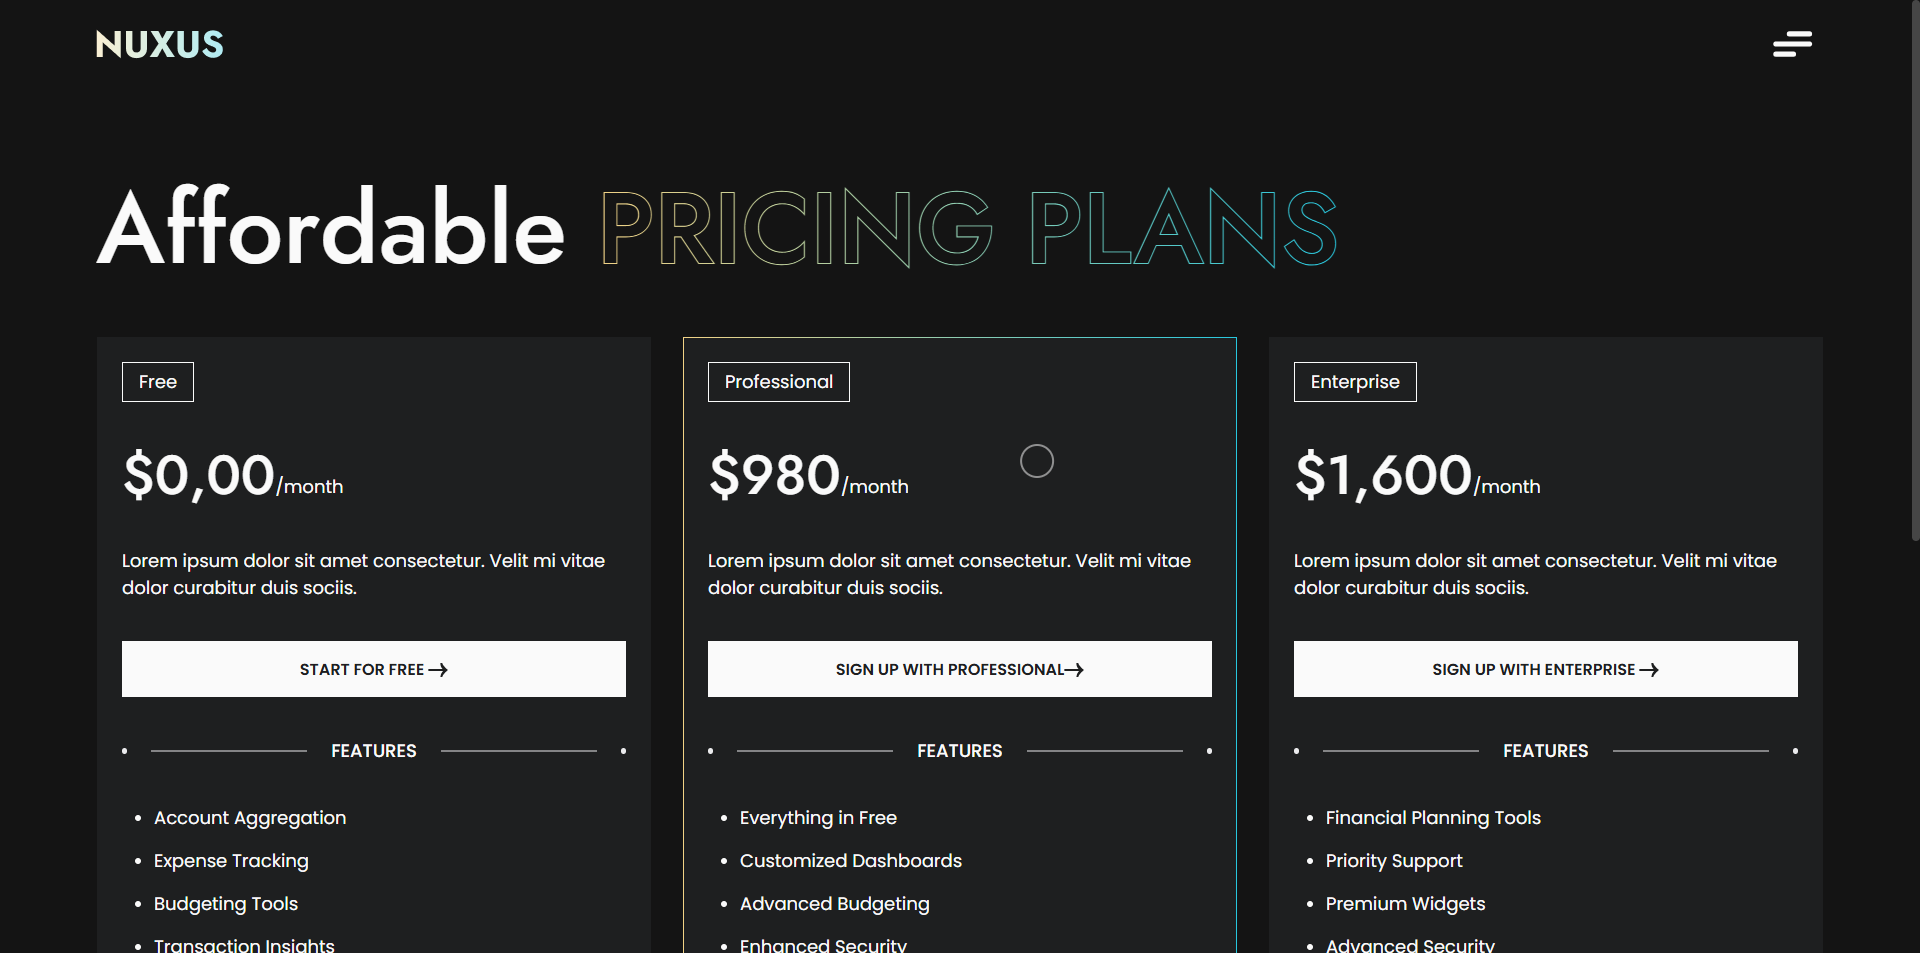Click the $980/month price
1920x953 pixels.
[809, 475]
